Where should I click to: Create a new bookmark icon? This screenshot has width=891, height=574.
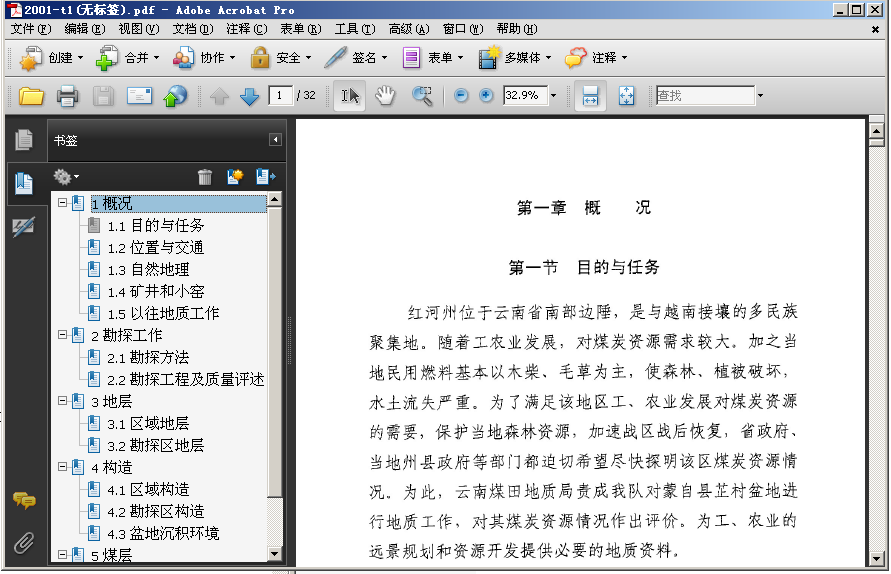point(235,177)
